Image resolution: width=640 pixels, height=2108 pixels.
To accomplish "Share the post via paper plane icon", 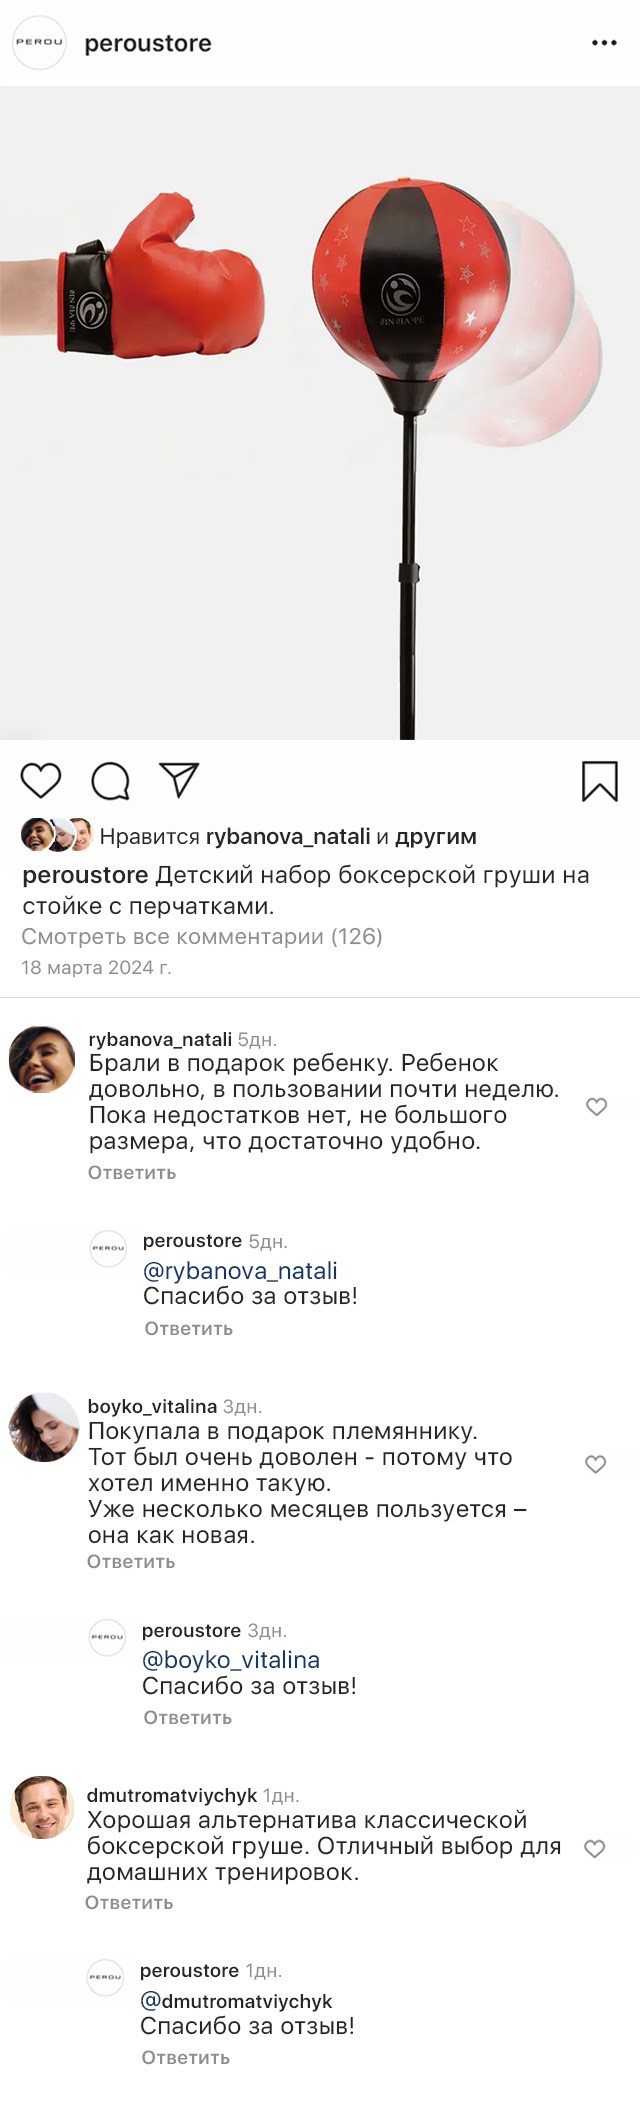I will click(x=180, y=780).
